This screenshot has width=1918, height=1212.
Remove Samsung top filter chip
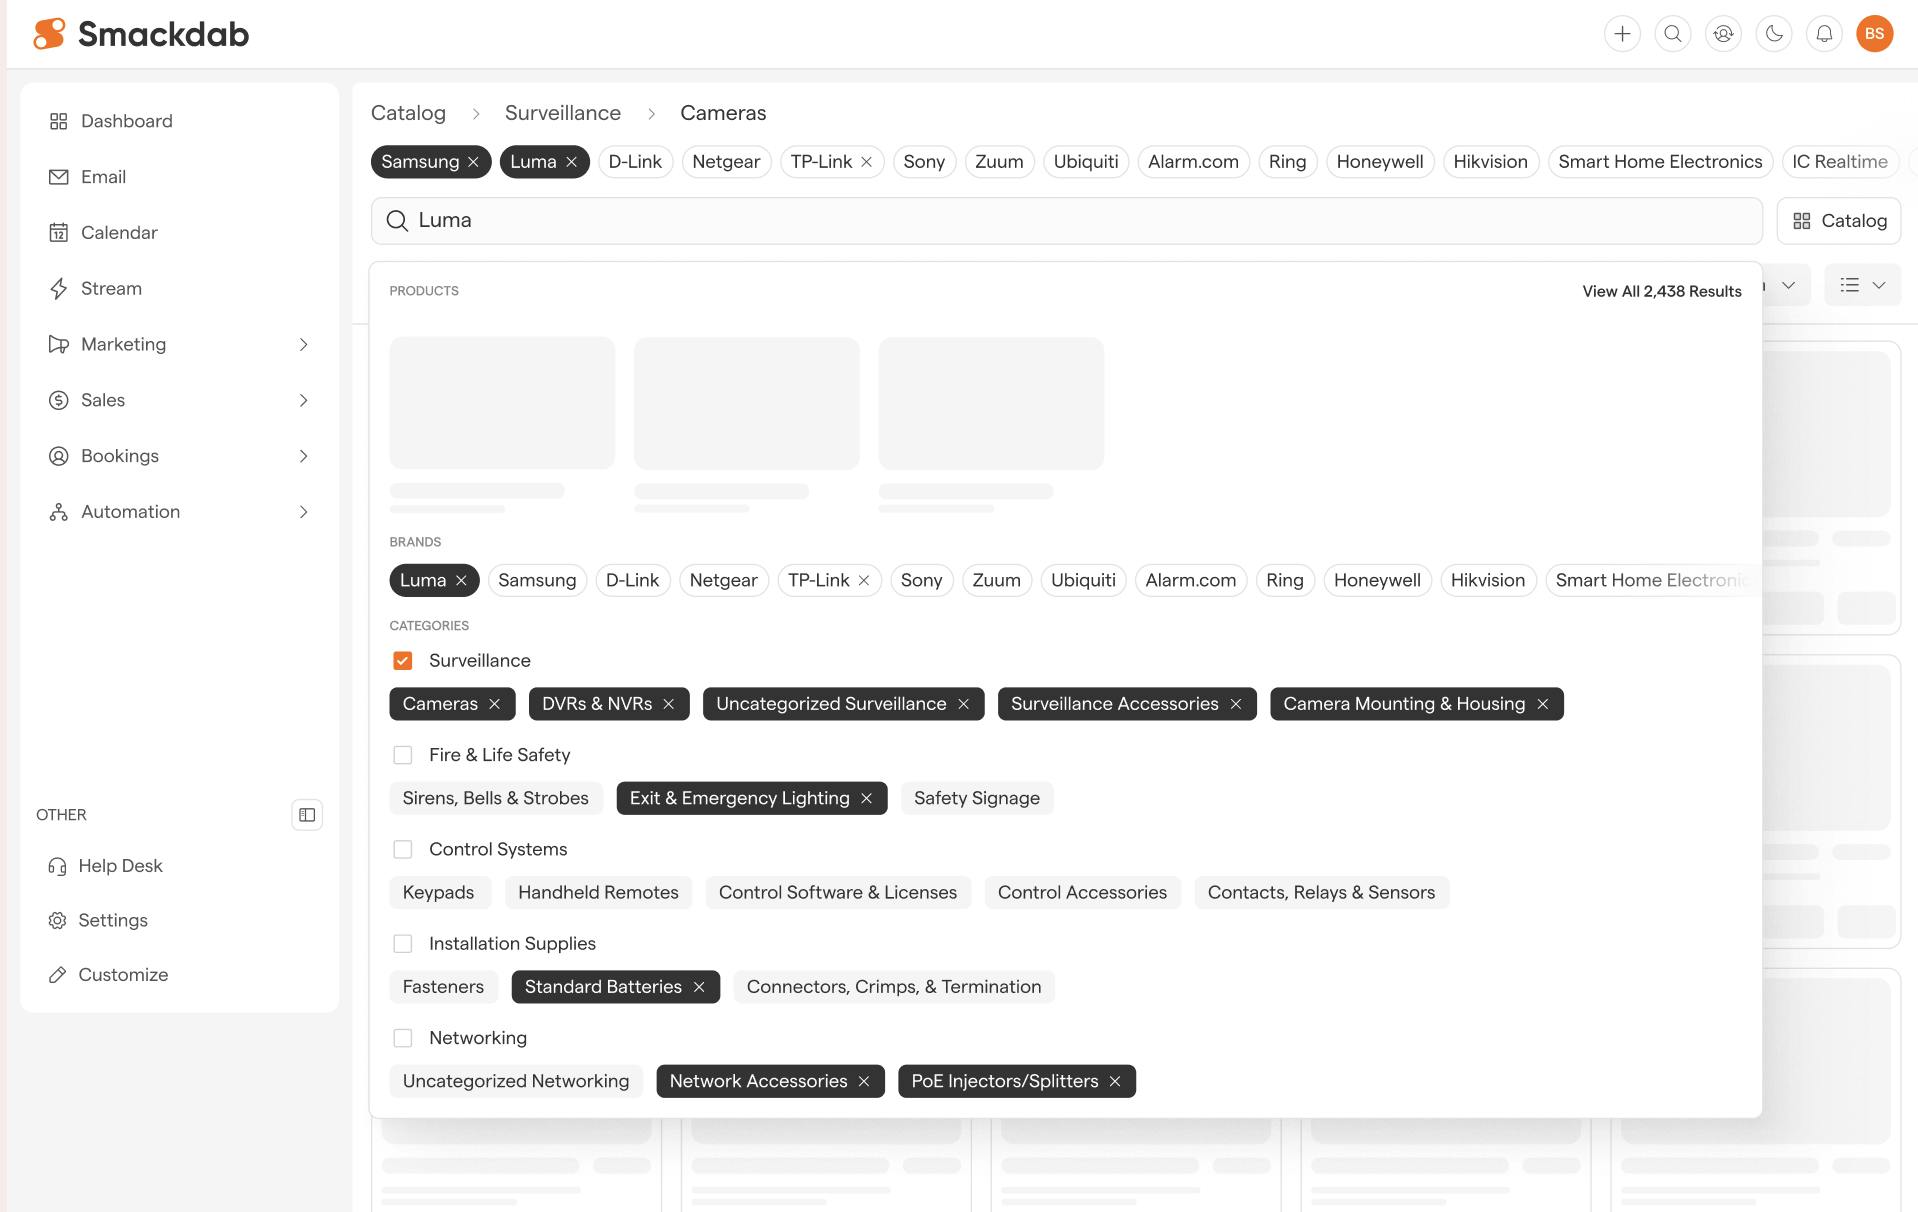tap(474, 162)
